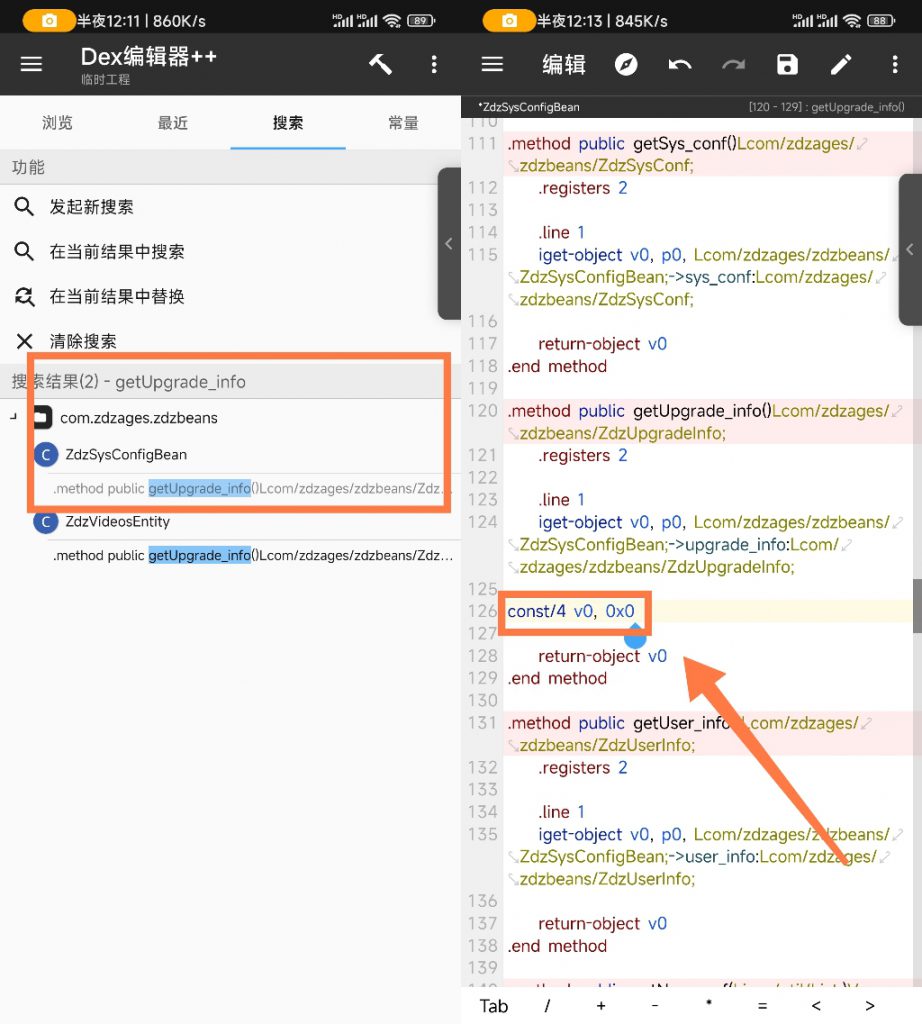Collapse the com.zdzages.zdzbeans result node
This screenshot has height=1024, width=922.
click(12, 416)
